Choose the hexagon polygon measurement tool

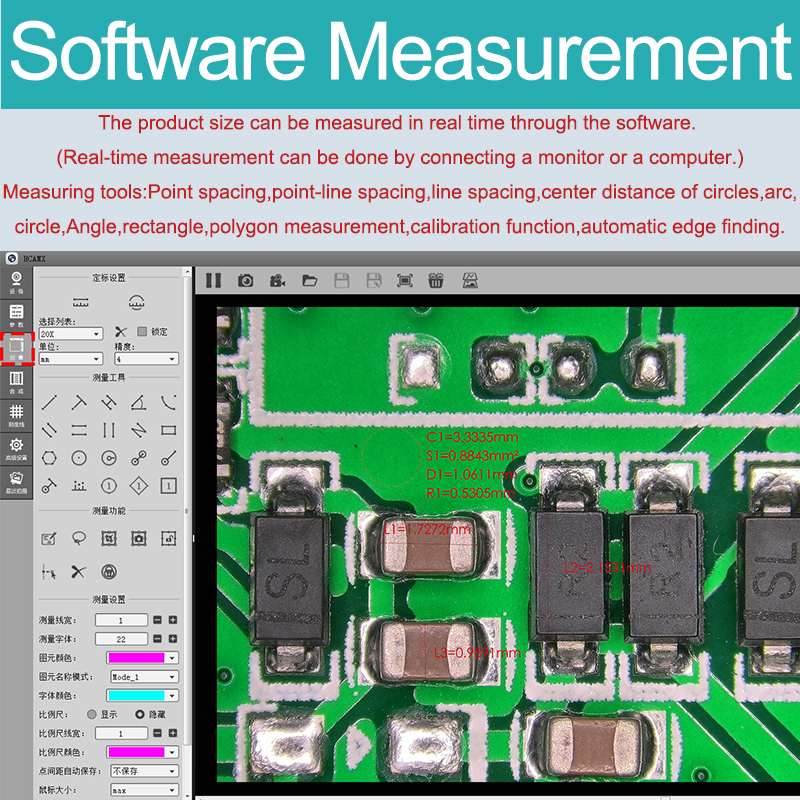point(48,458)
